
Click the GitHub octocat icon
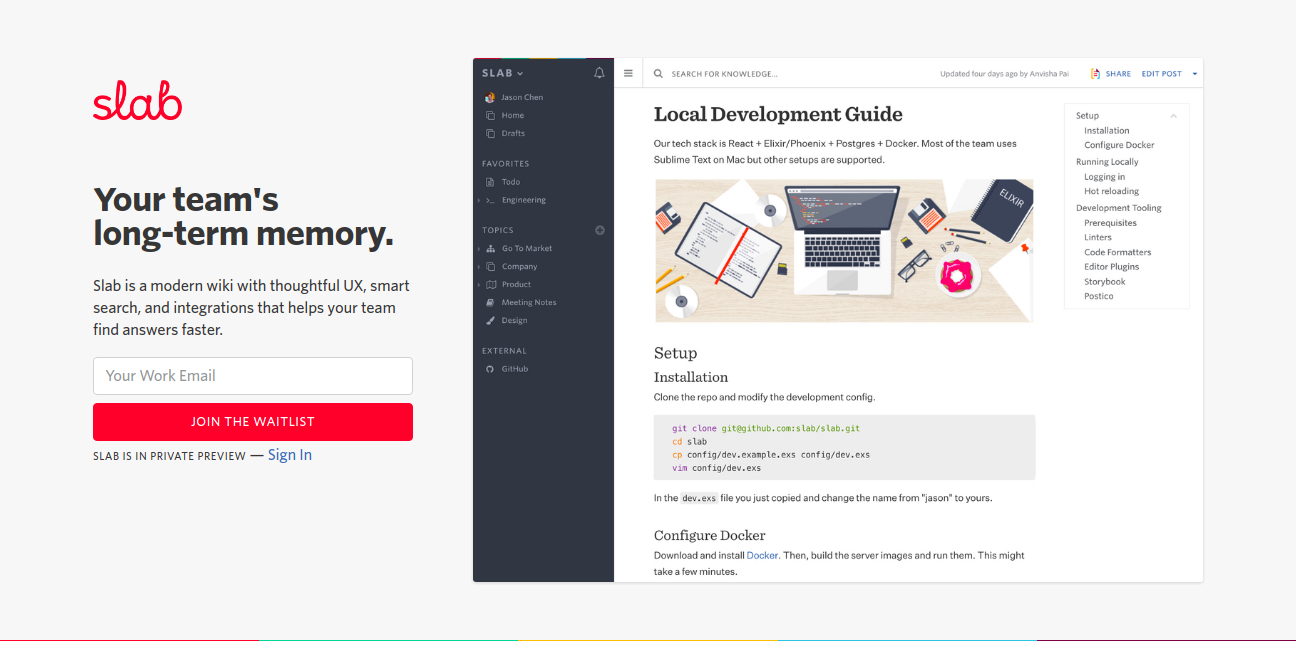(x=490, y=369)
